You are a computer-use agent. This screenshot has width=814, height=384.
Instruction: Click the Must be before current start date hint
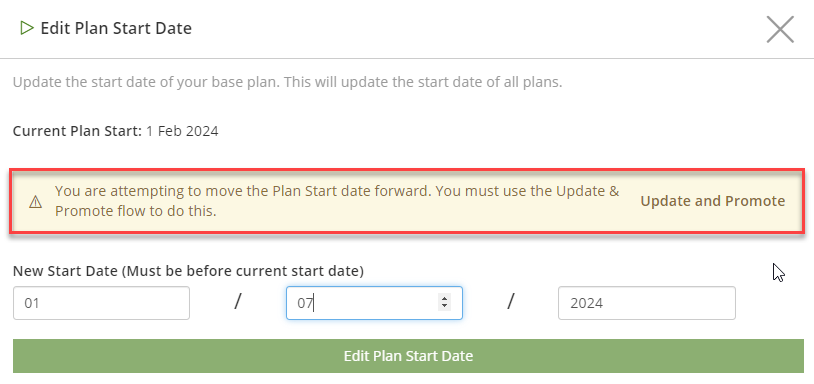coord(242,271)
